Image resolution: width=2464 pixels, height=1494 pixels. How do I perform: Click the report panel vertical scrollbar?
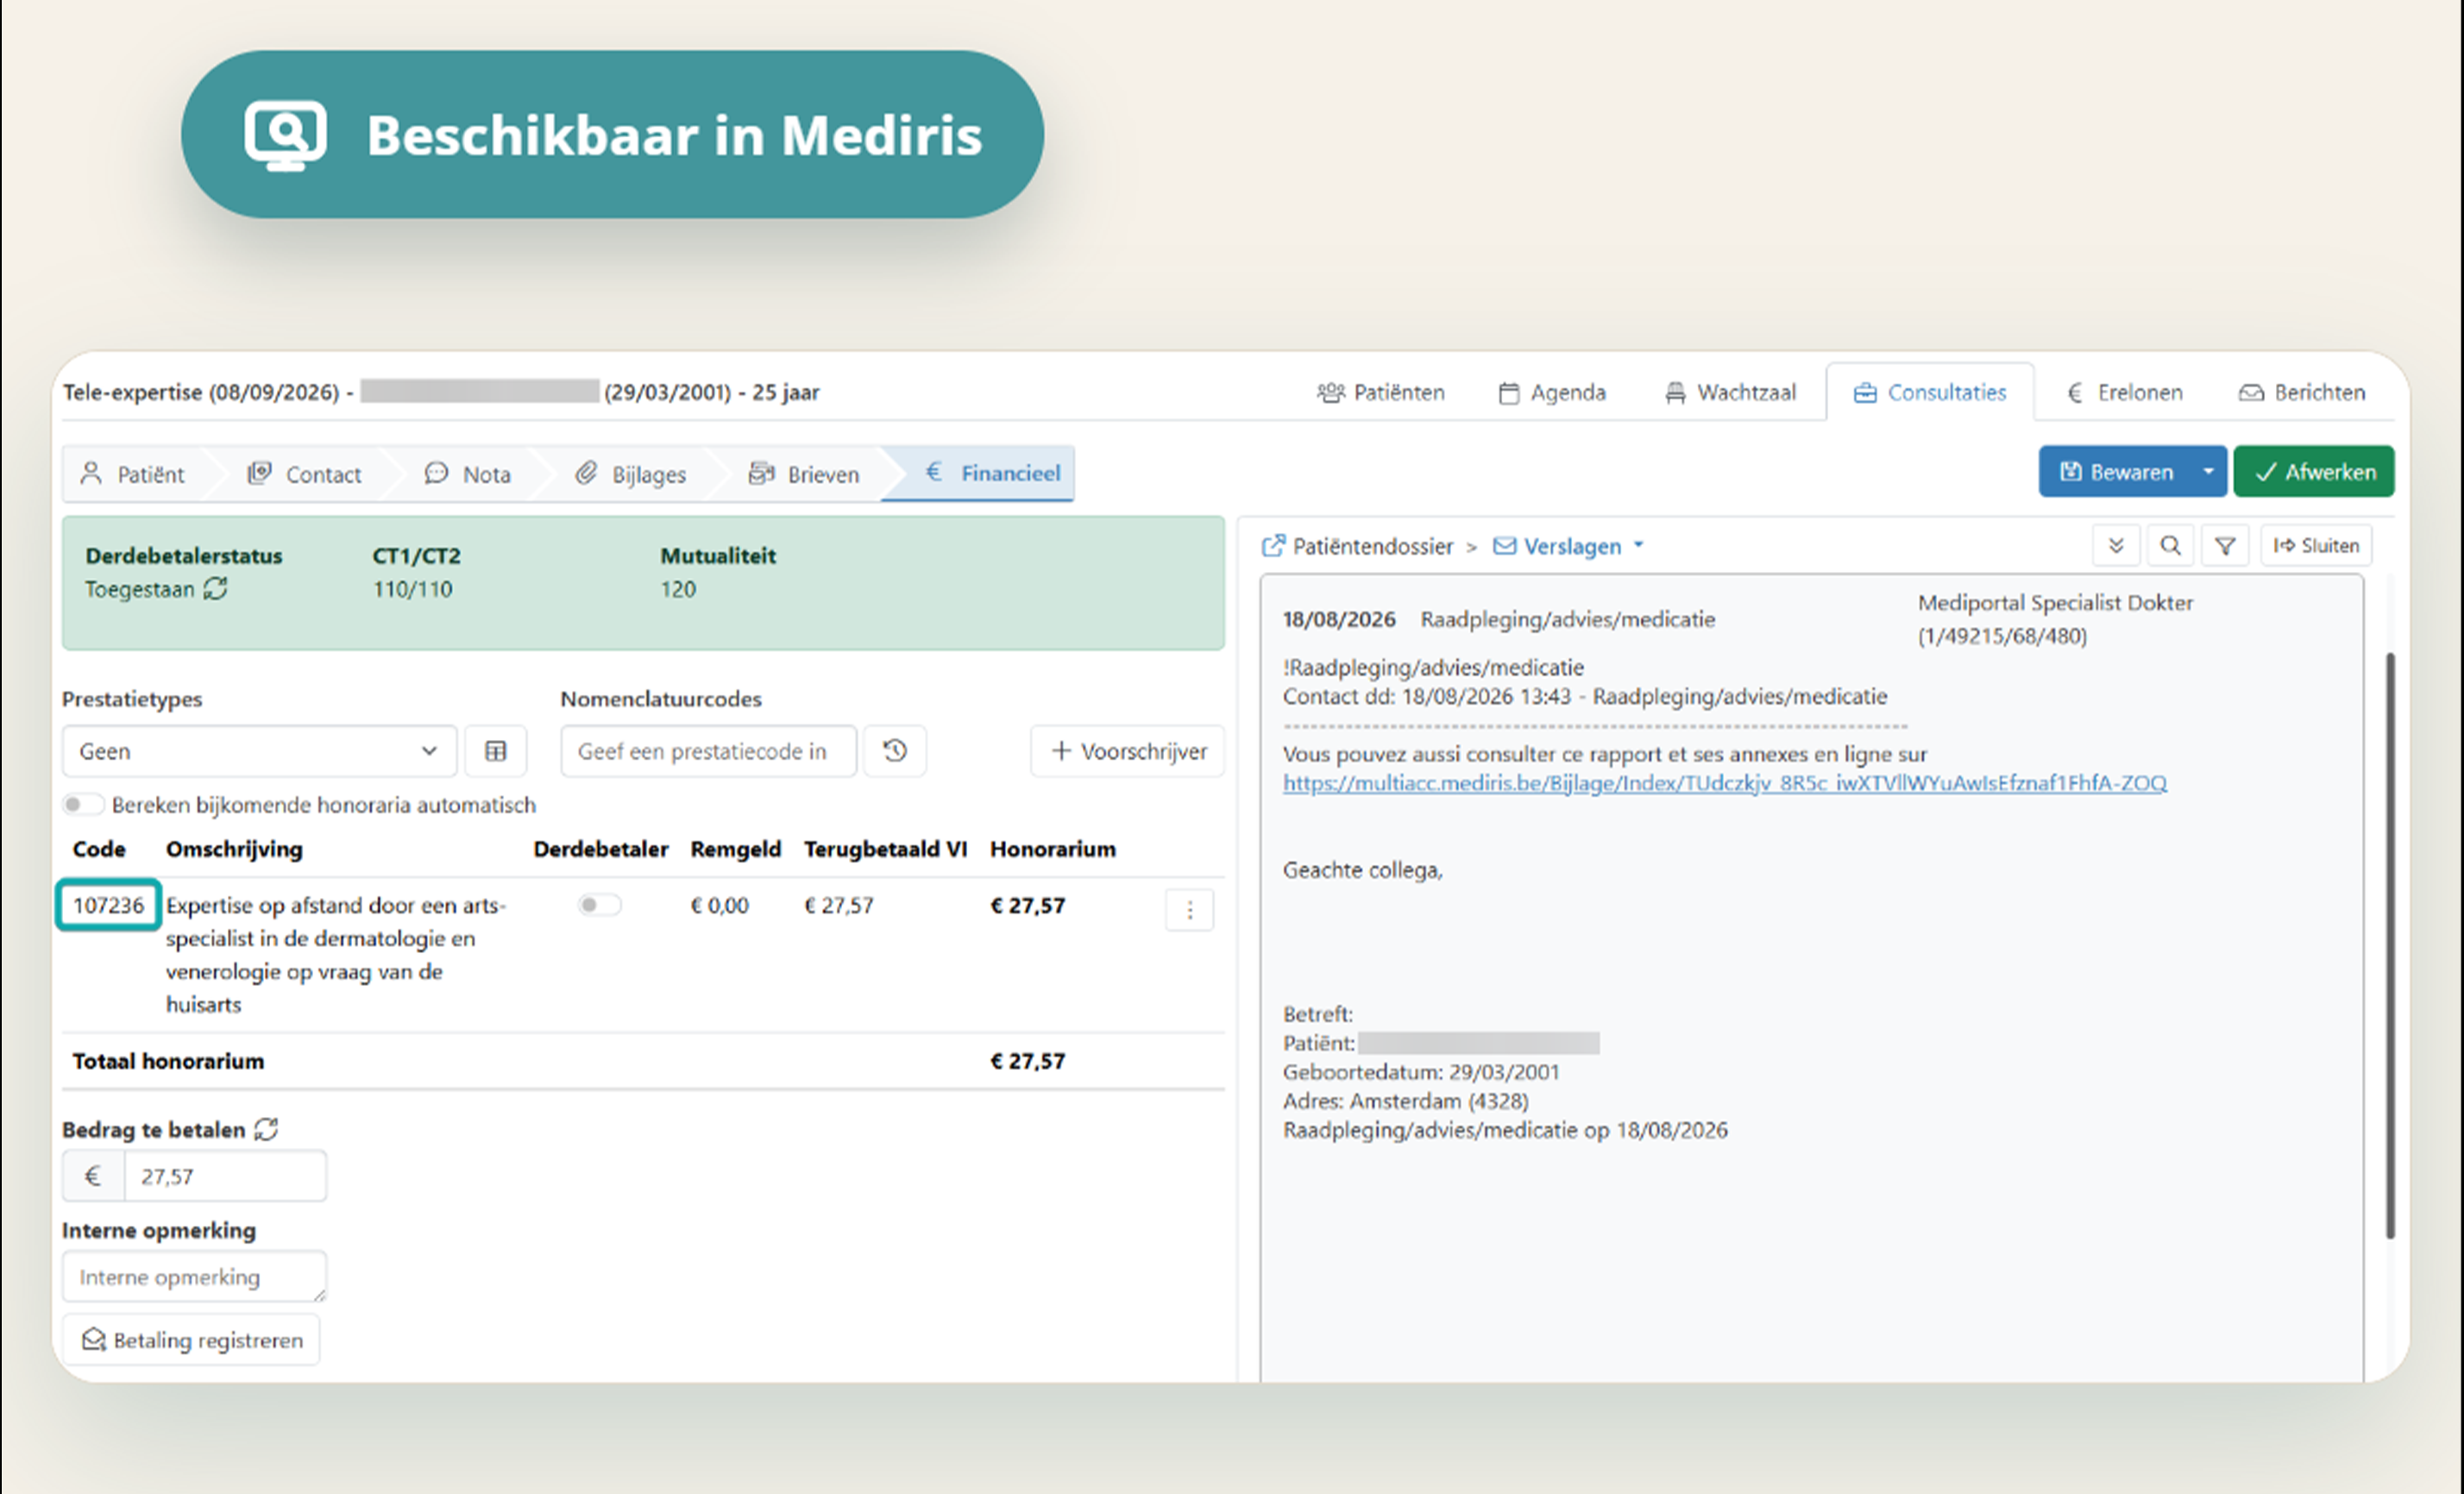tap(2390, 945)
